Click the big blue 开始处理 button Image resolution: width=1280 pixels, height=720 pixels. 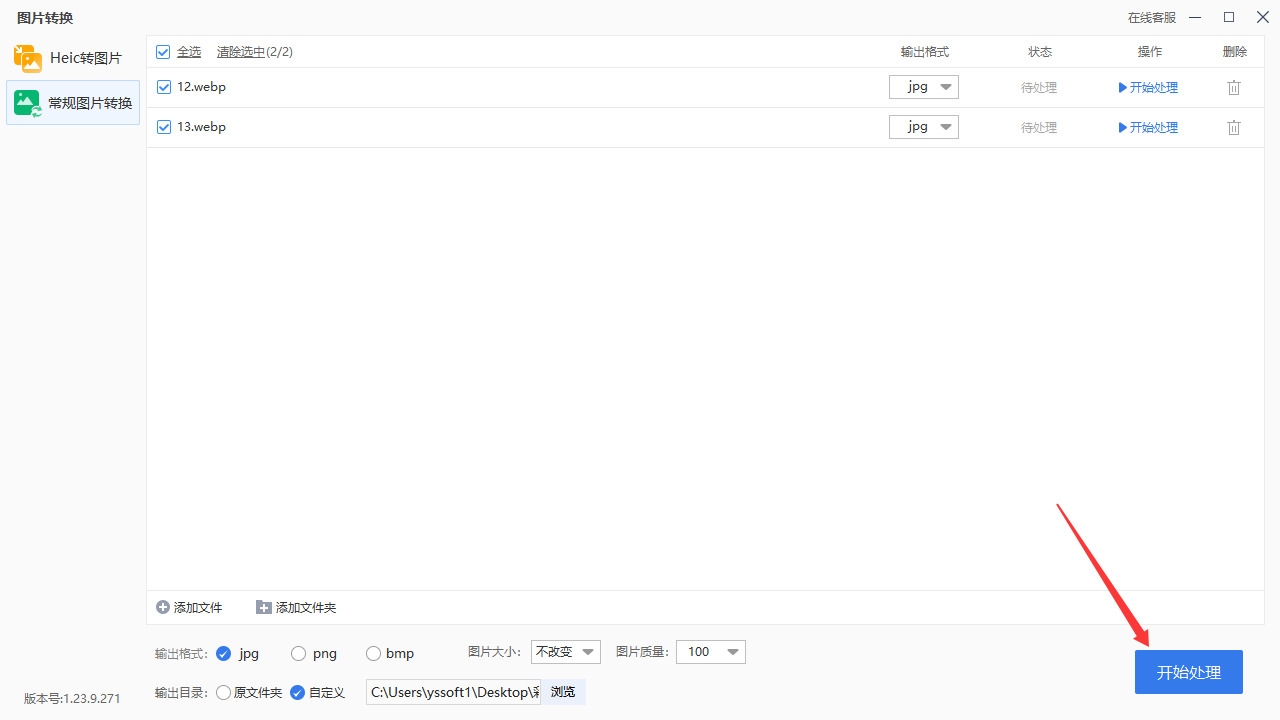[x=1189, y=672]
